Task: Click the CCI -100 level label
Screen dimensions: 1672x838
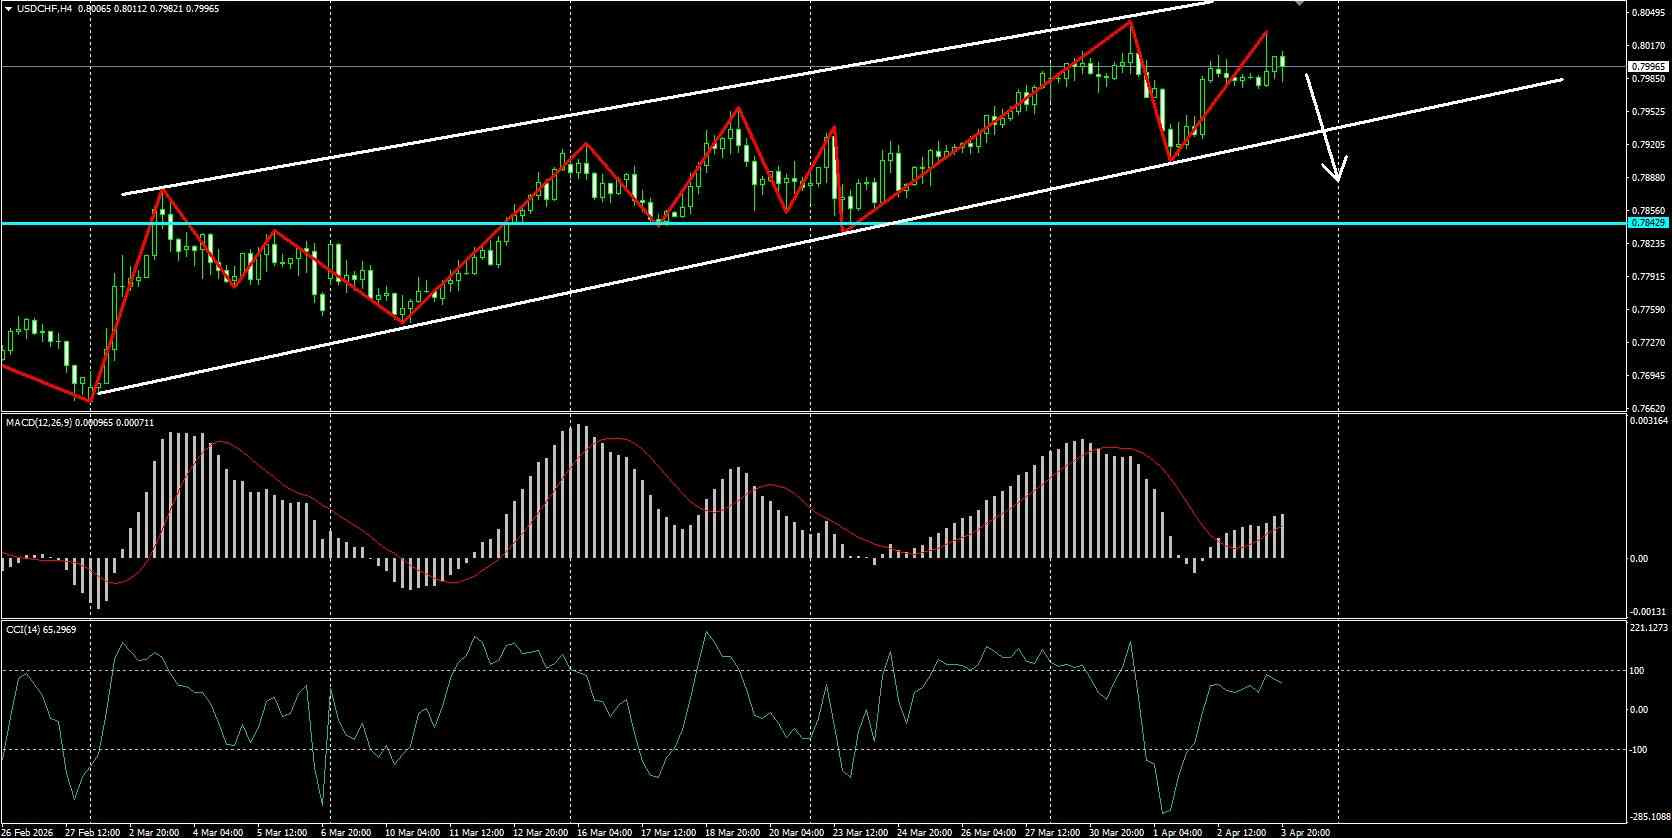Action: click(1639, 749)
